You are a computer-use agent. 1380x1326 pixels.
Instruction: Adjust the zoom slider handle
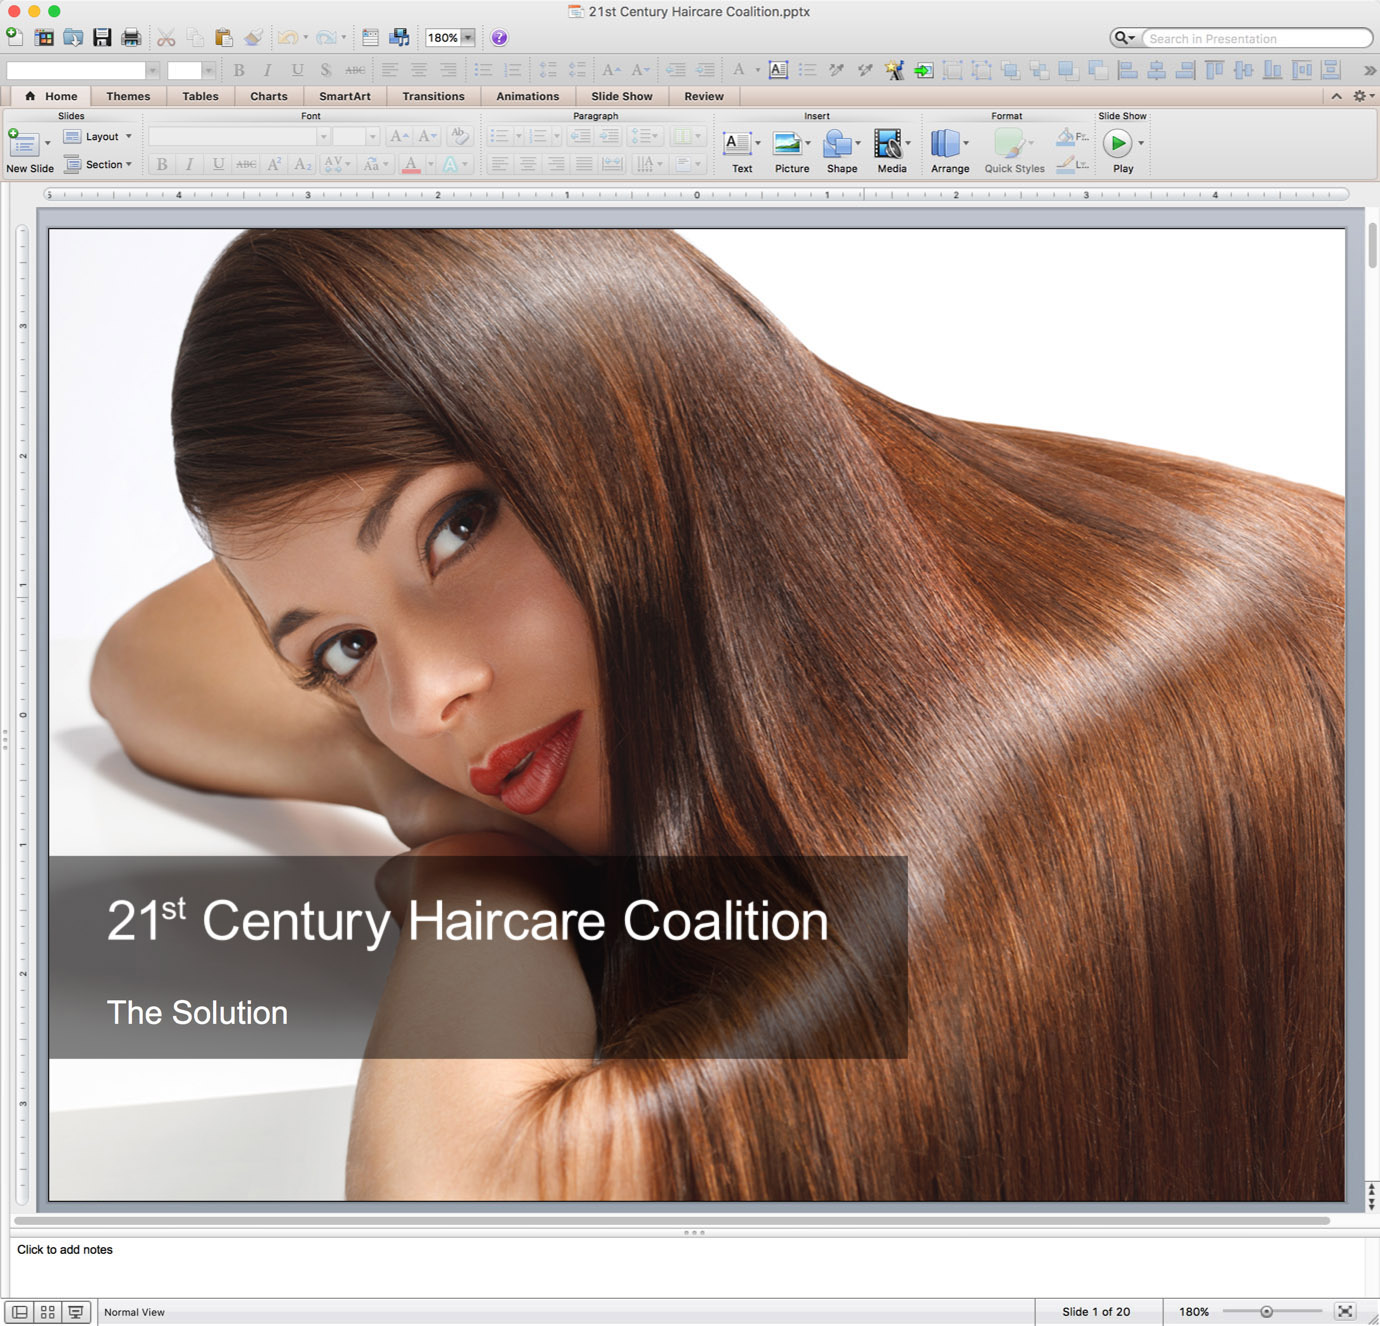click(x=1266, y=1312)
